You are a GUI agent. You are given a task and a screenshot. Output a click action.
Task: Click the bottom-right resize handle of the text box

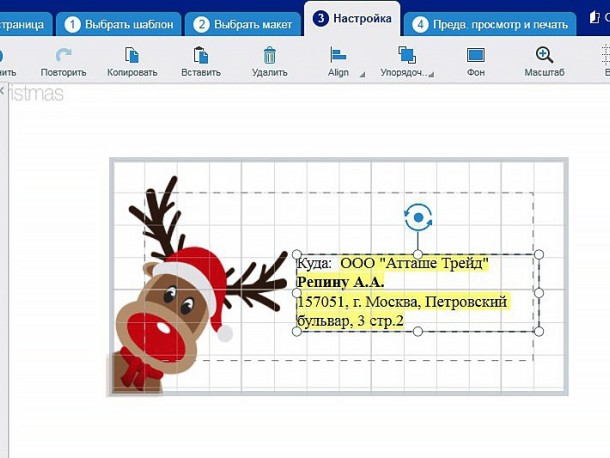click(539, 331)
